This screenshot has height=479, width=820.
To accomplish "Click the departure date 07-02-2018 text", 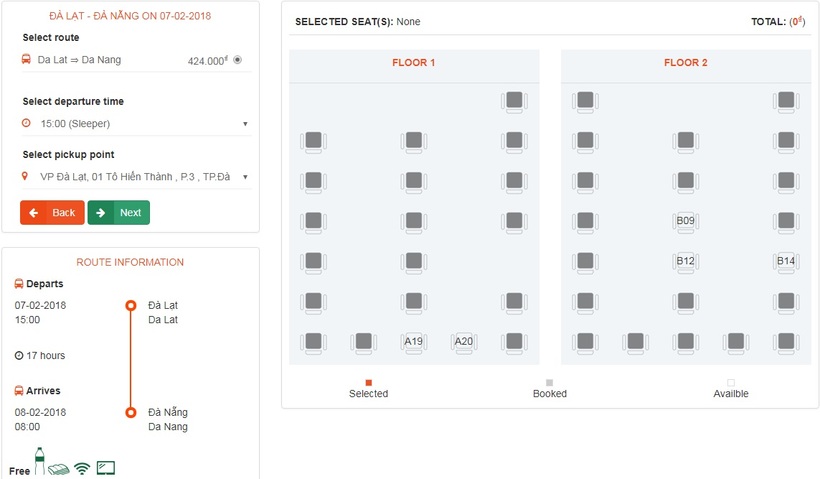I will click(40, 305).
